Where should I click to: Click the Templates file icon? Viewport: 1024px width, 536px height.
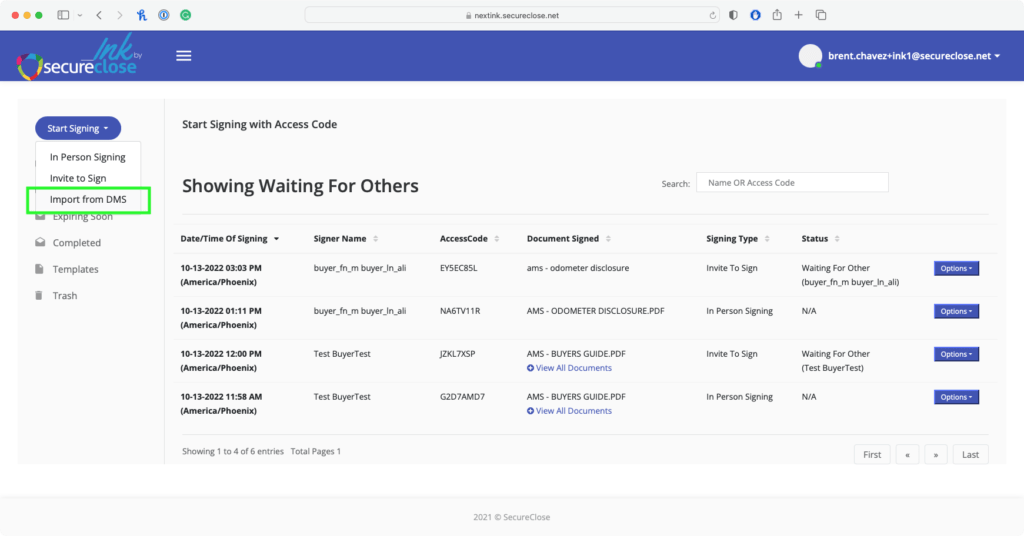40,269
